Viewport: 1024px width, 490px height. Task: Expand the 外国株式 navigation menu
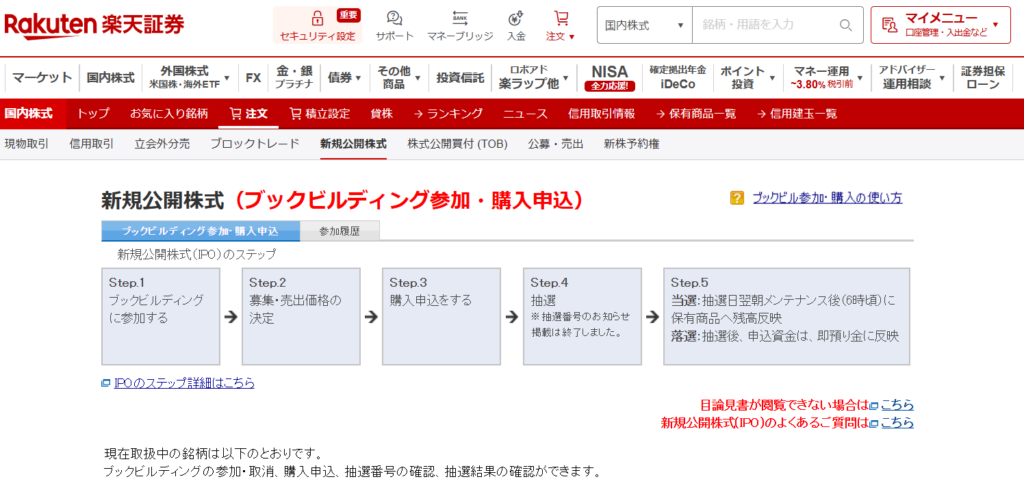click(189, 77)
